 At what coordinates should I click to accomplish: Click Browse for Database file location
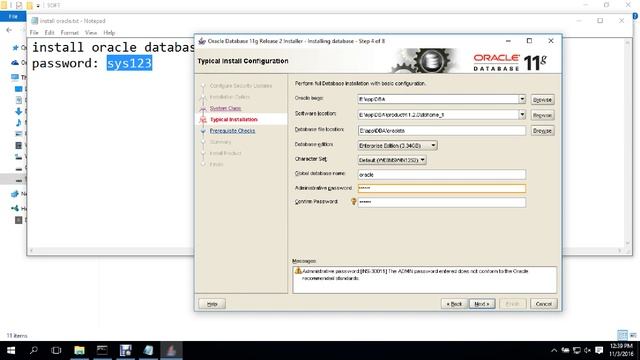coord(542,131)
